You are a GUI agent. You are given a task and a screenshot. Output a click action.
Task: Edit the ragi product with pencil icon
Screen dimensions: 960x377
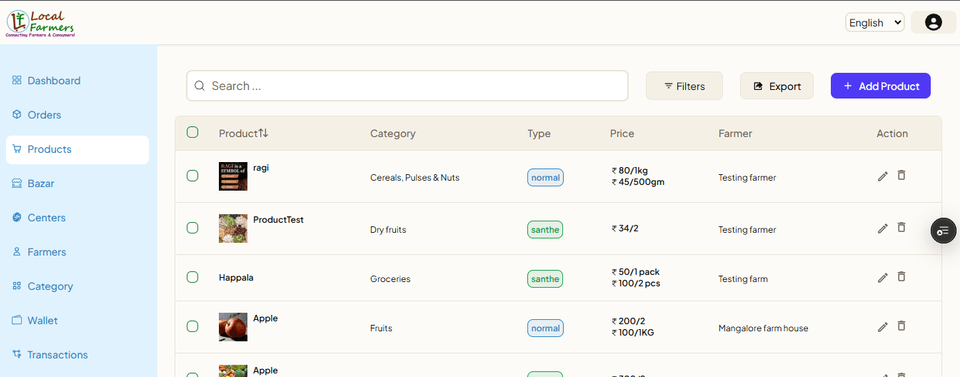click(882, 176)
